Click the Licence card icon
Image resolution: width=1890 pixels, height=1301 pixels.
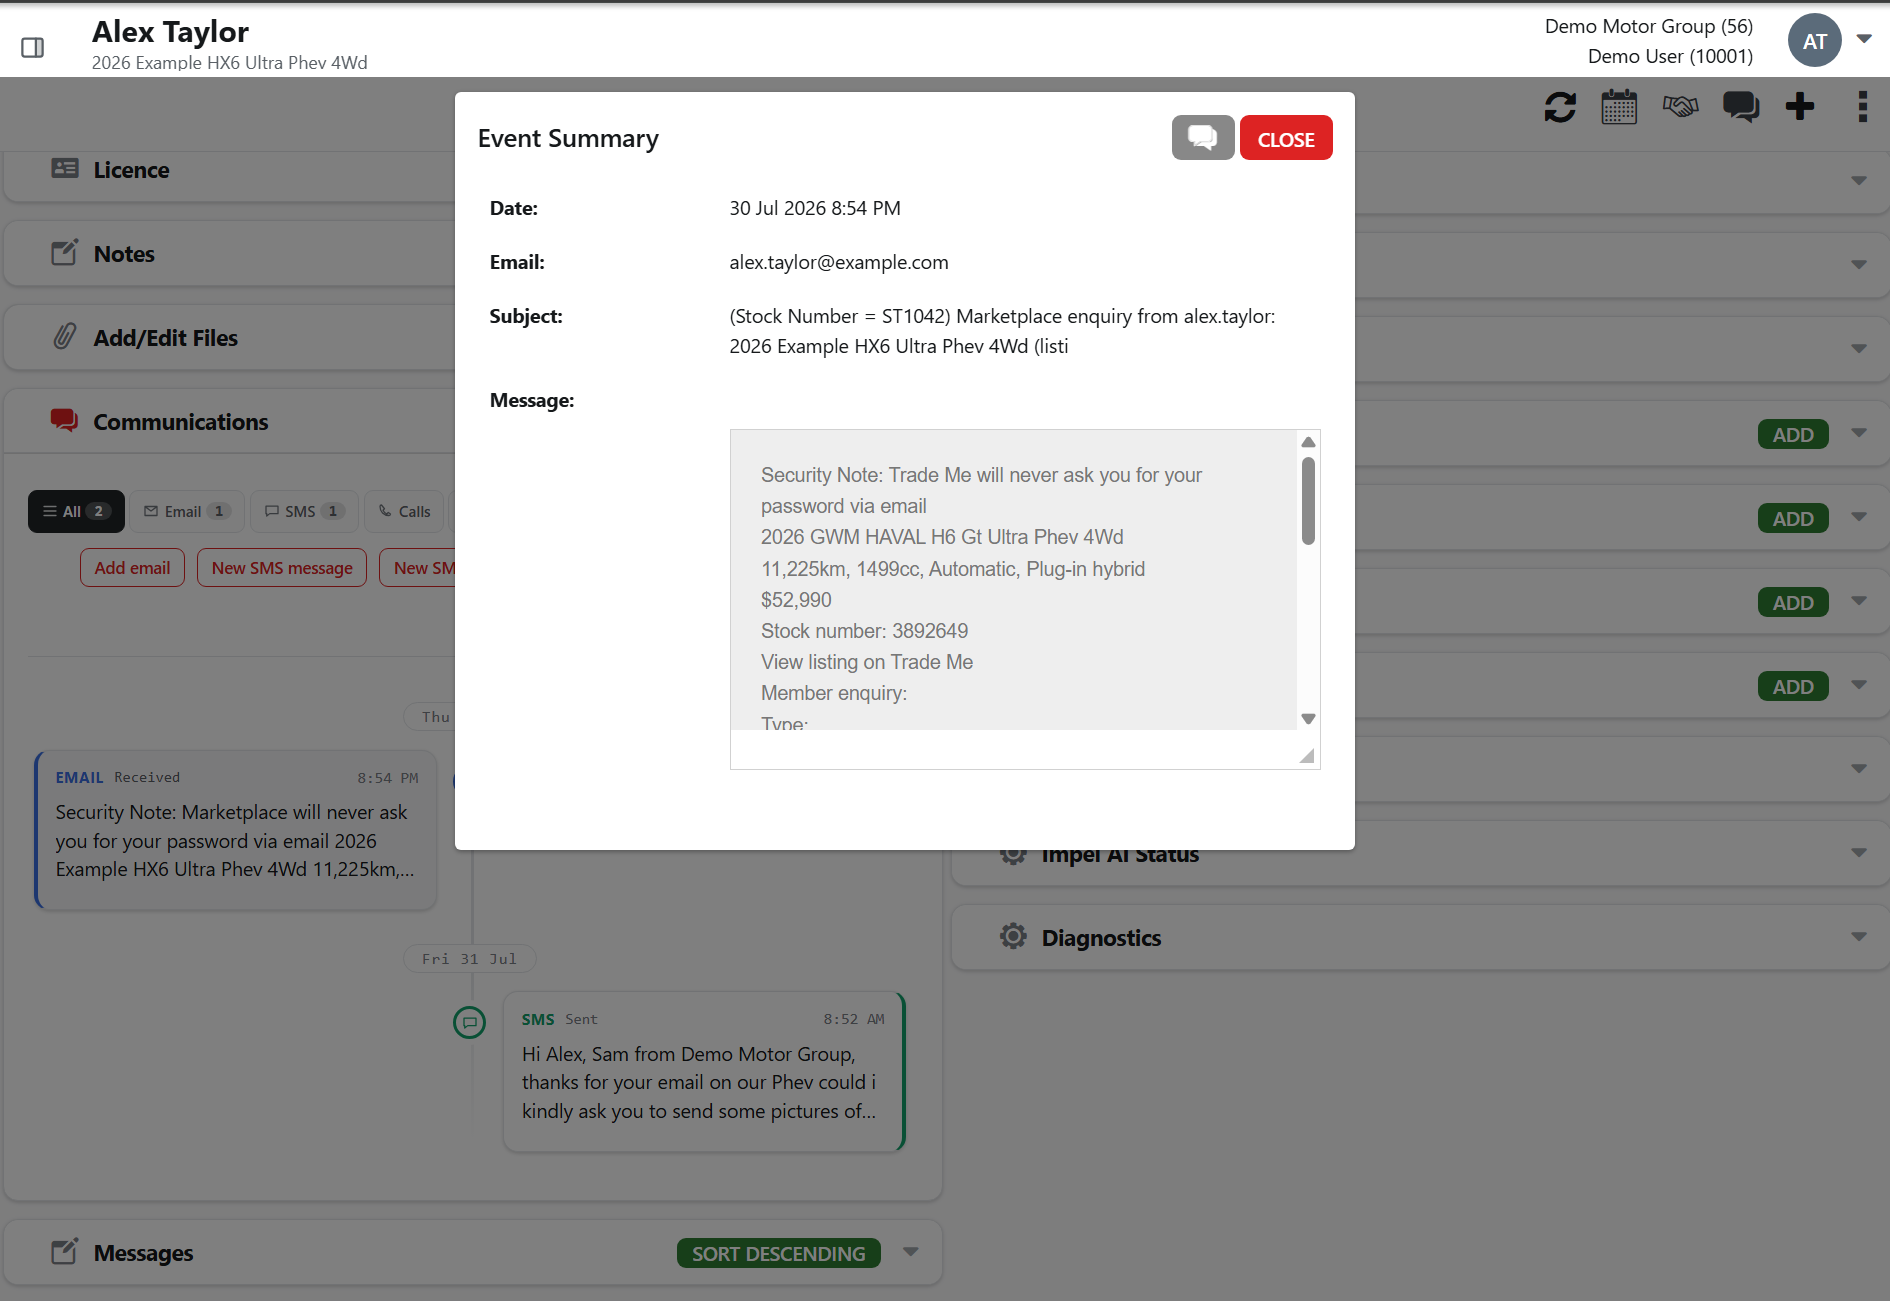tap(65, 169)
